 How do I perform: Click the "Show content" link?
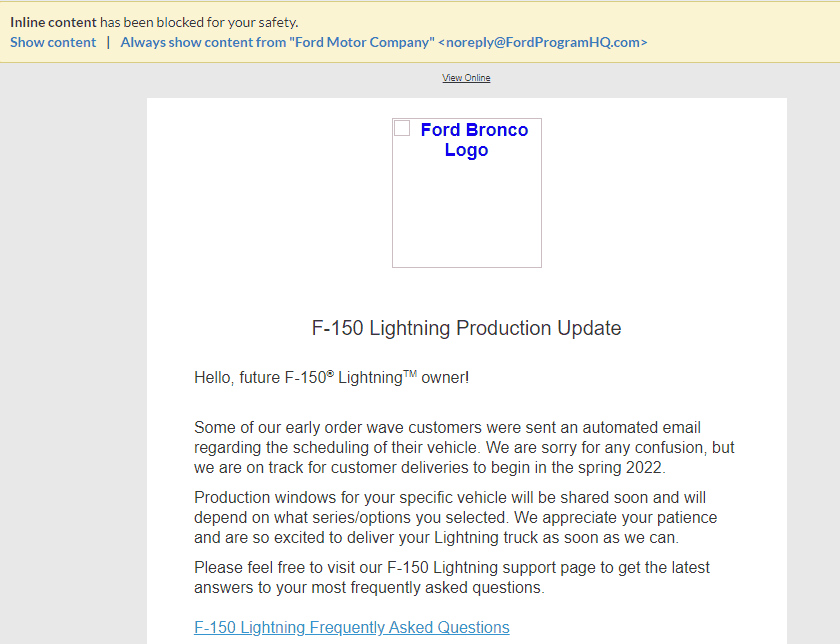point(53,42)
